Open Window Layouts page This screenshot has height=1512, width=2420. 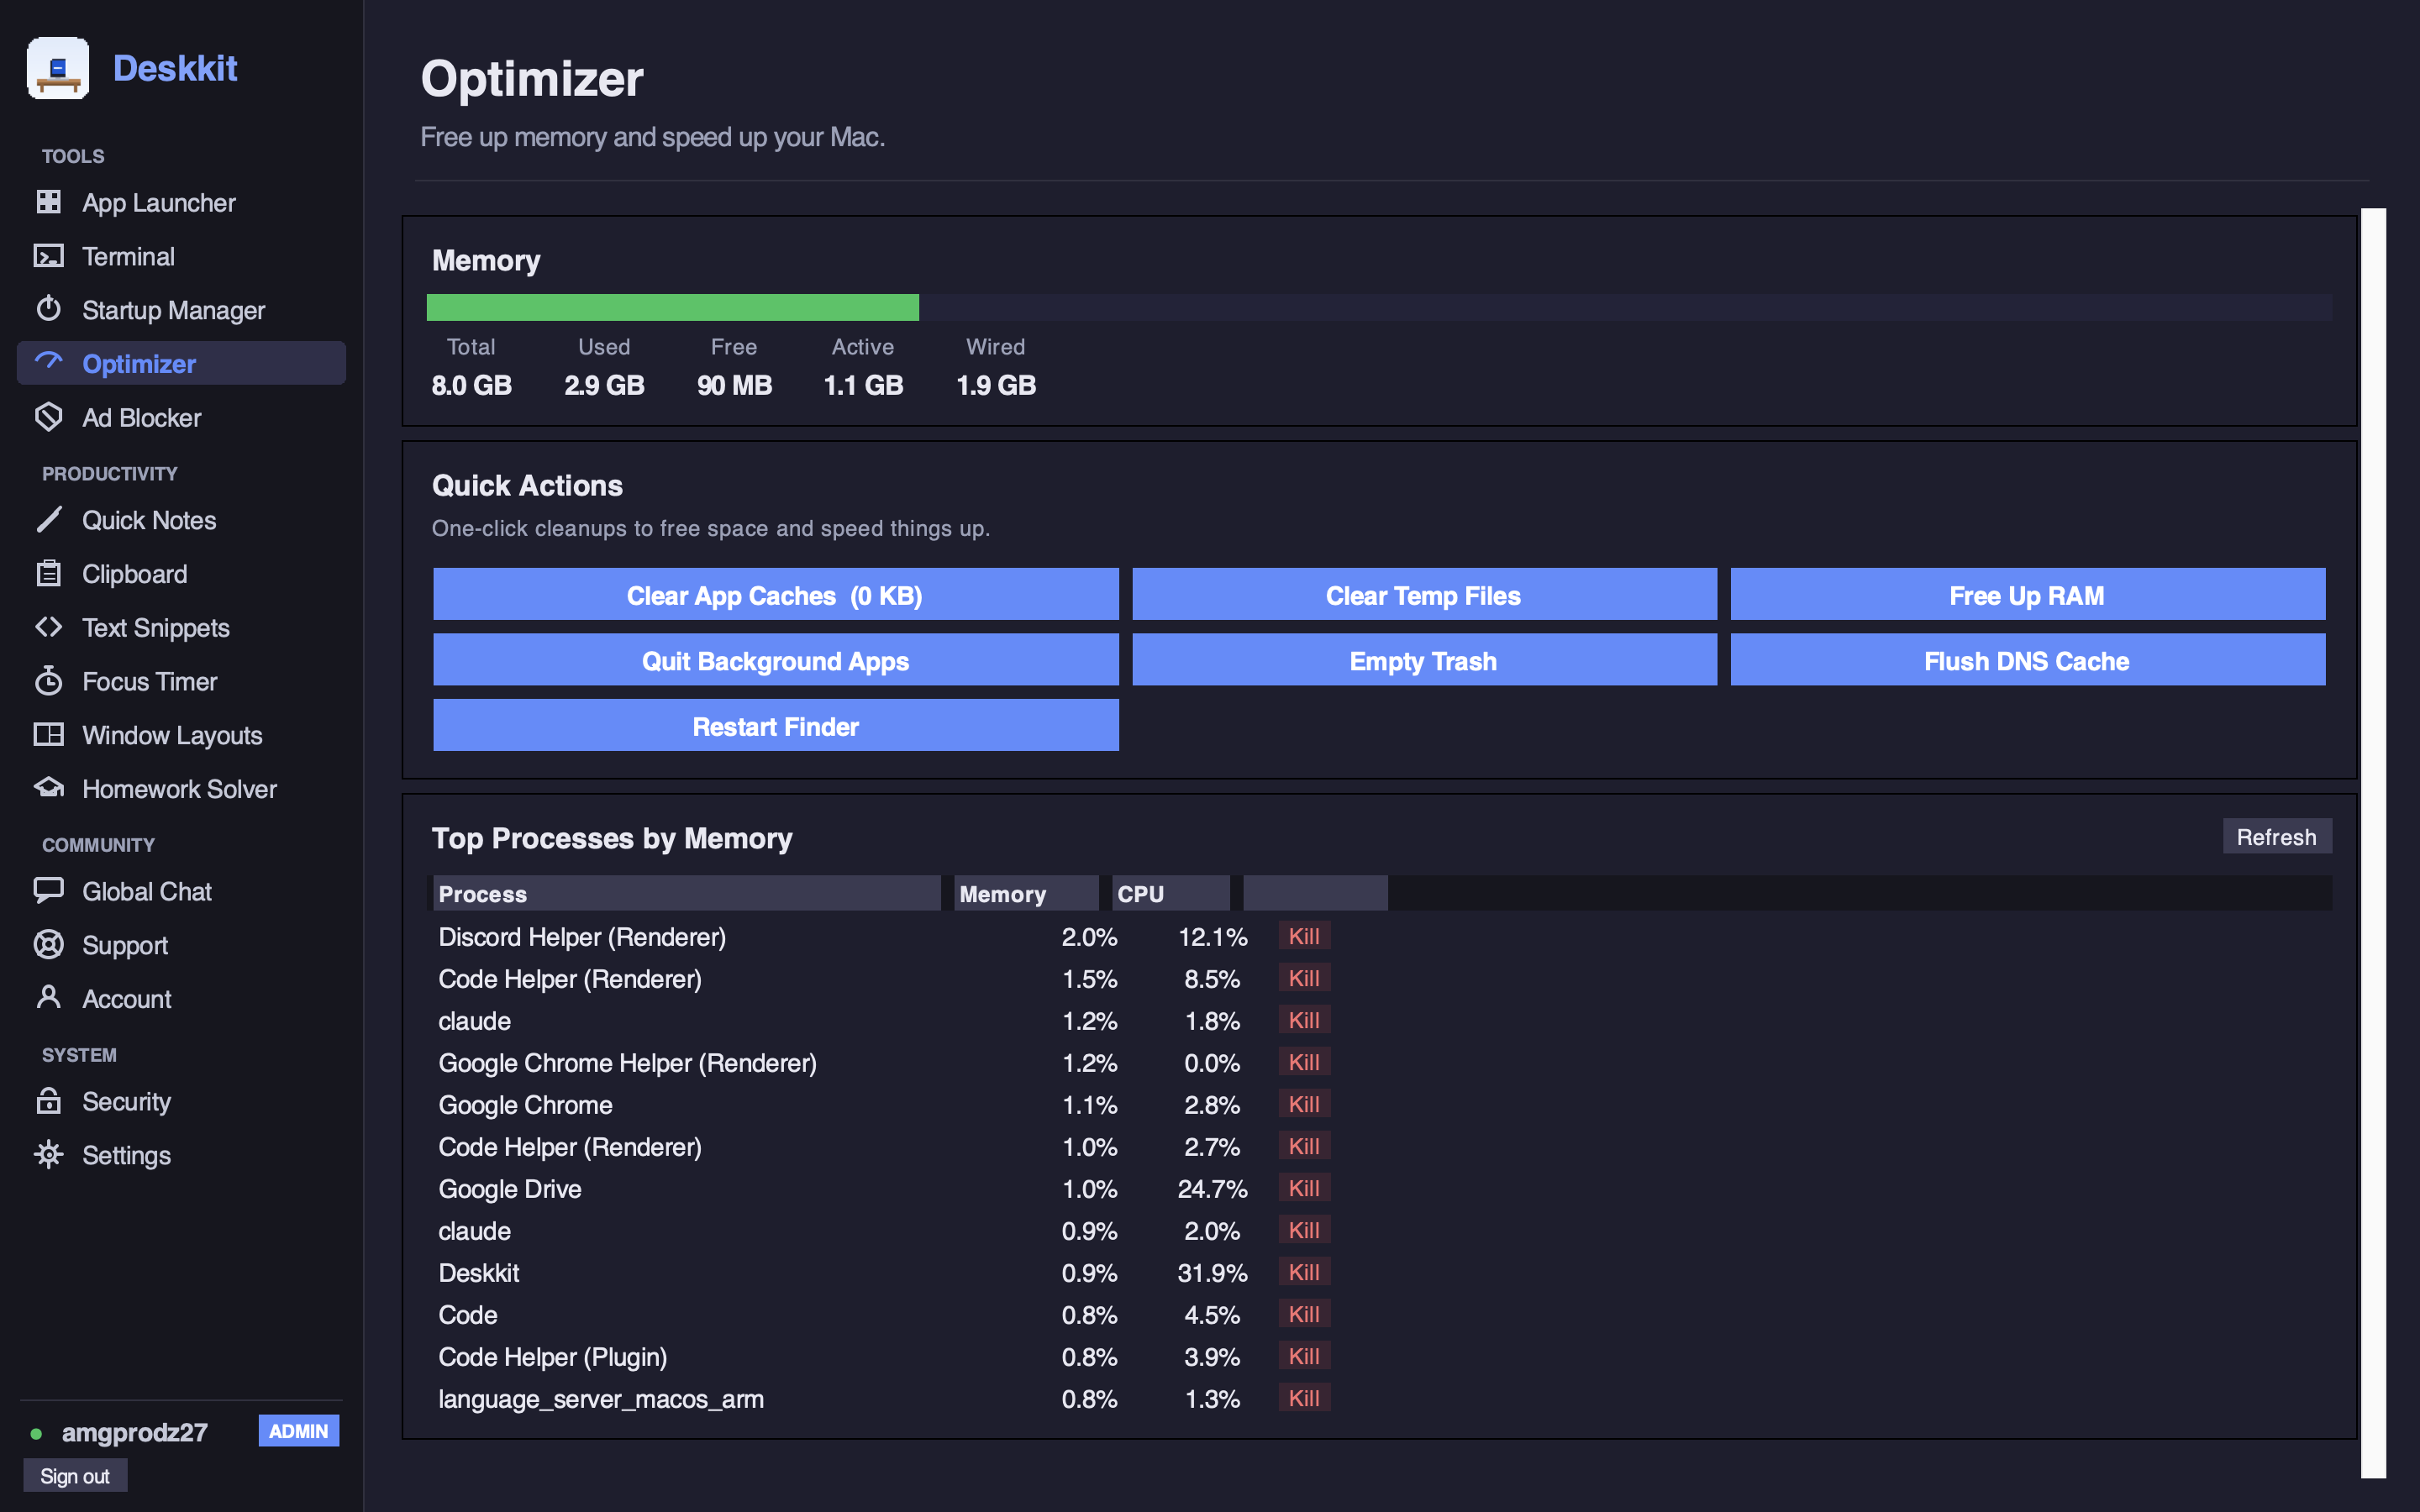[181, 735]
